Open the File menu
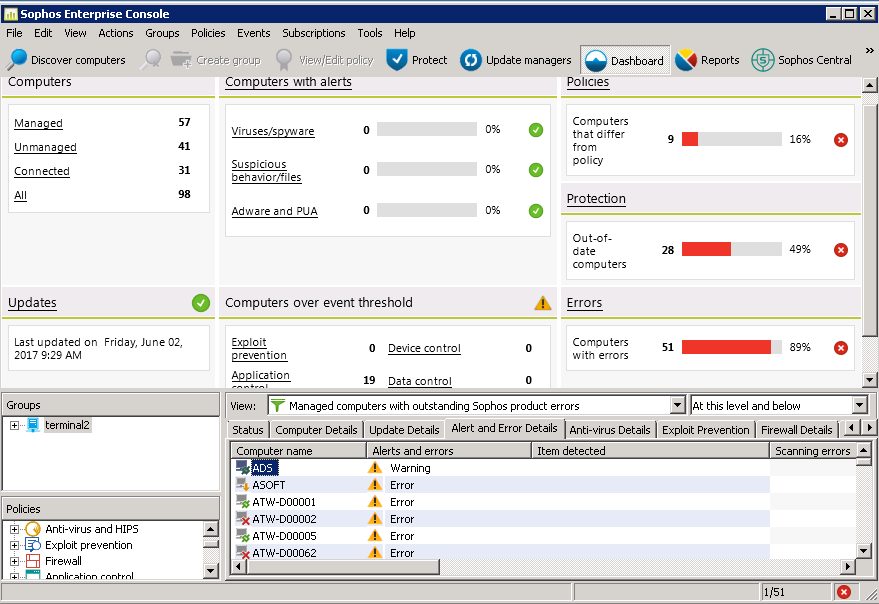Screen dimensions: 879x604 pyautogui.click(x=14, y=33)
